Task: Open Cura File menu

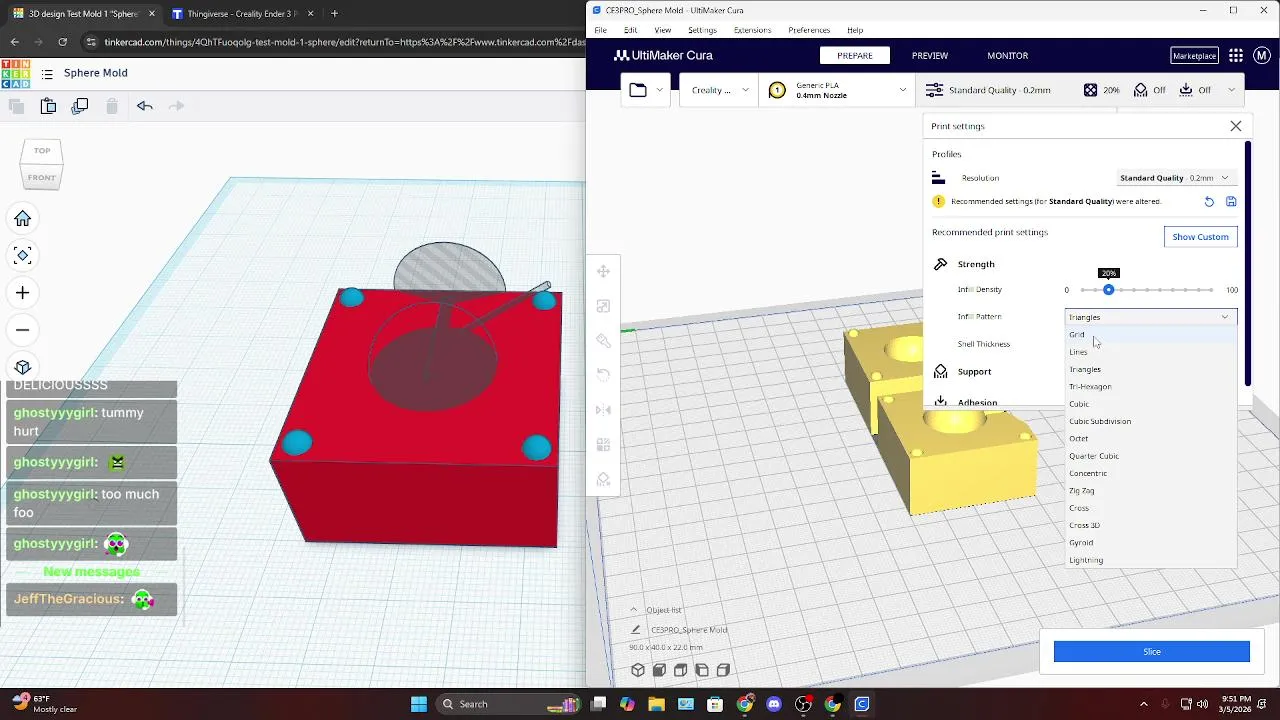Action: (600, 30)
